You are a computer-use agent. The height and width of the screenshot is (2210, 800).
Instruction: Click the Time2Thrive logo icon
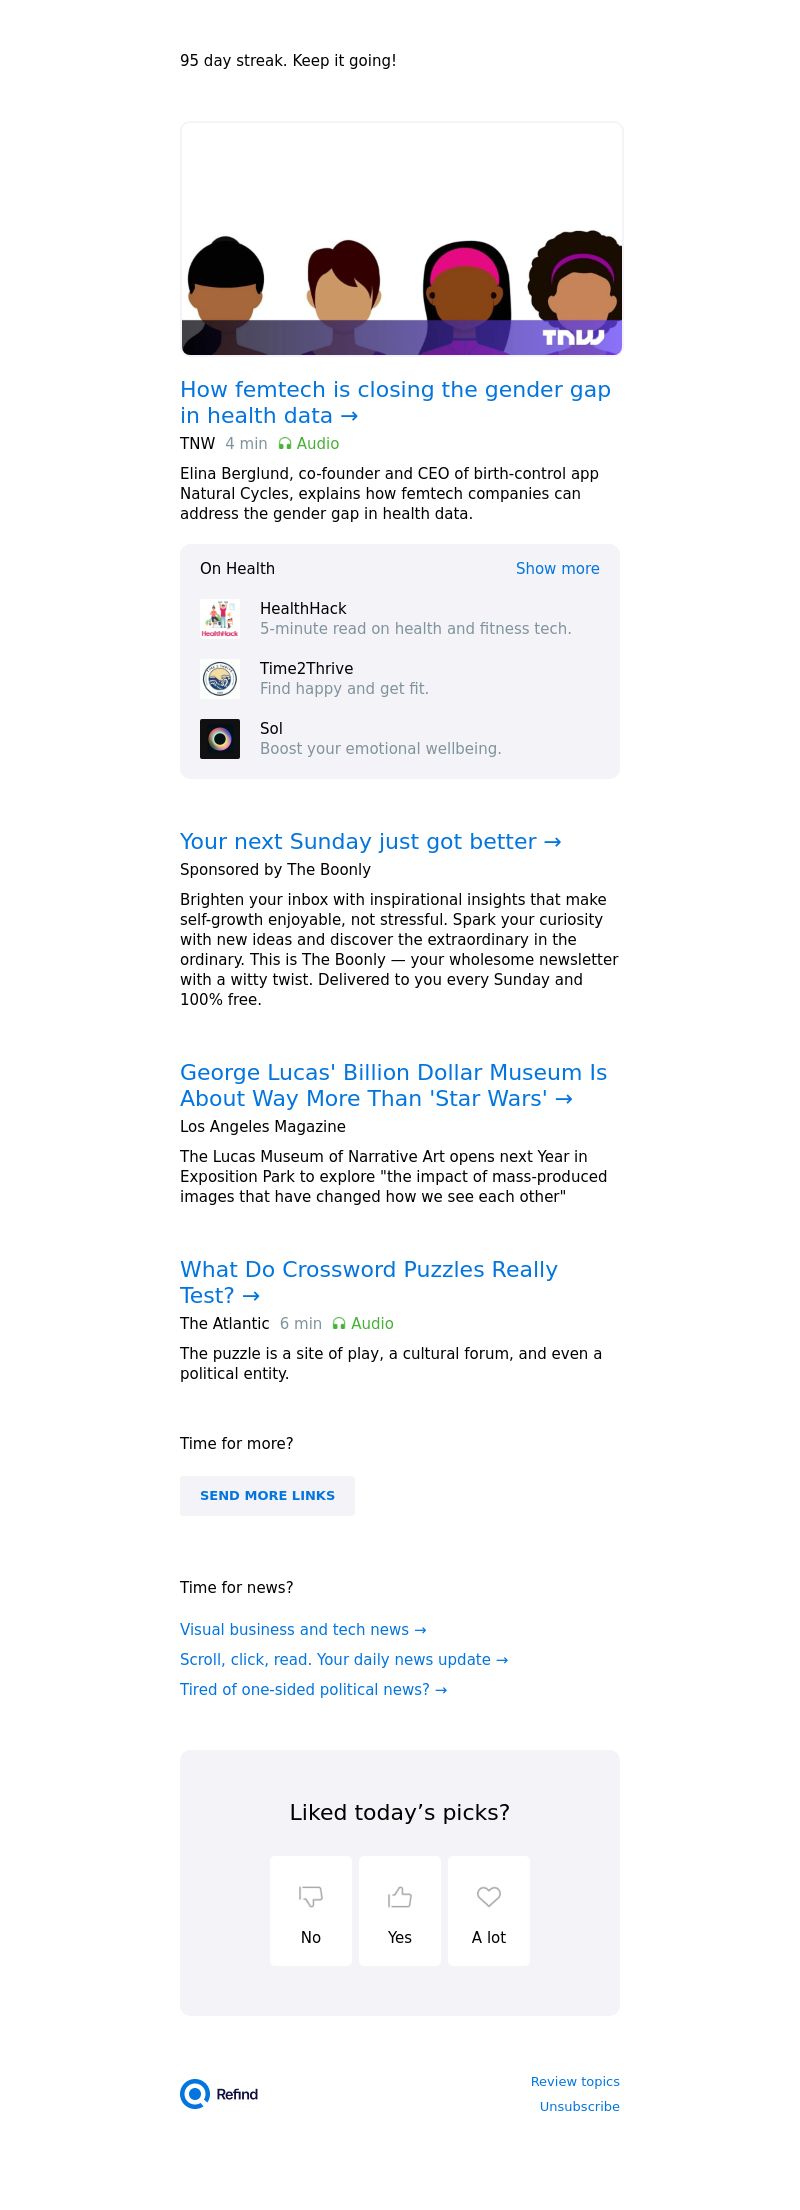[x=220, y=679]
